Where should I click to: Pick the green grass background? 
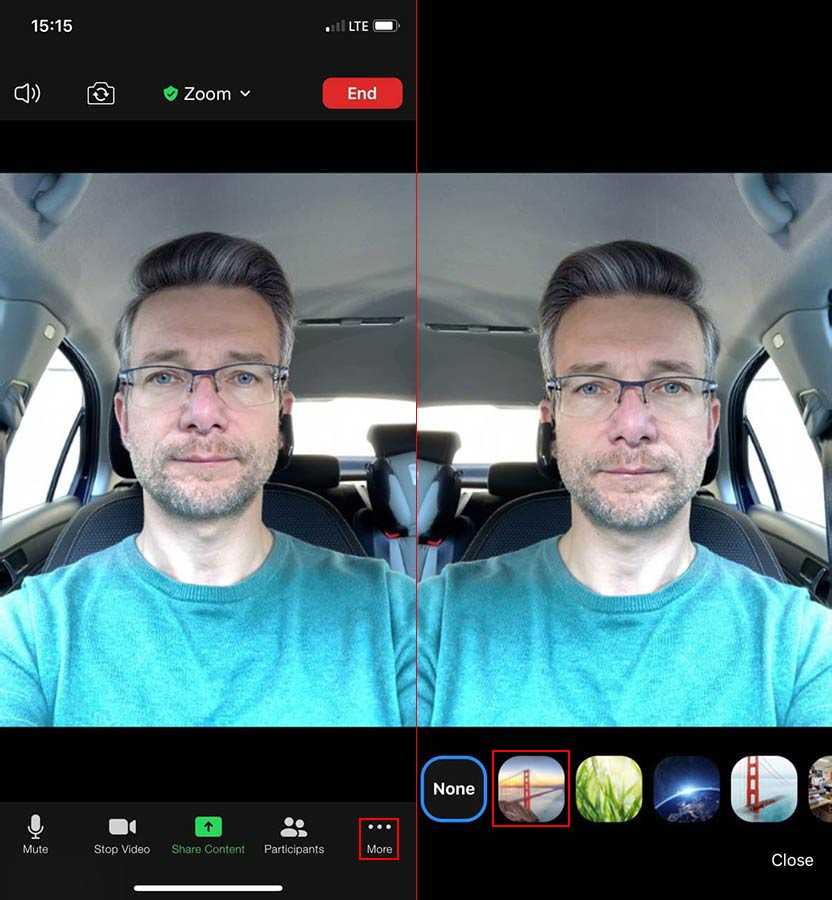(x=609, y=789)
